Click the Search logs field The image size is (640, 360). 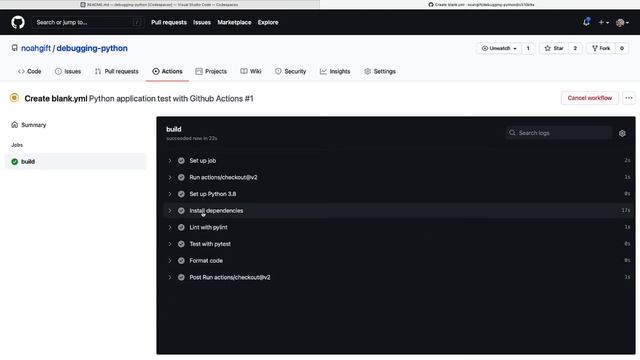558,133
